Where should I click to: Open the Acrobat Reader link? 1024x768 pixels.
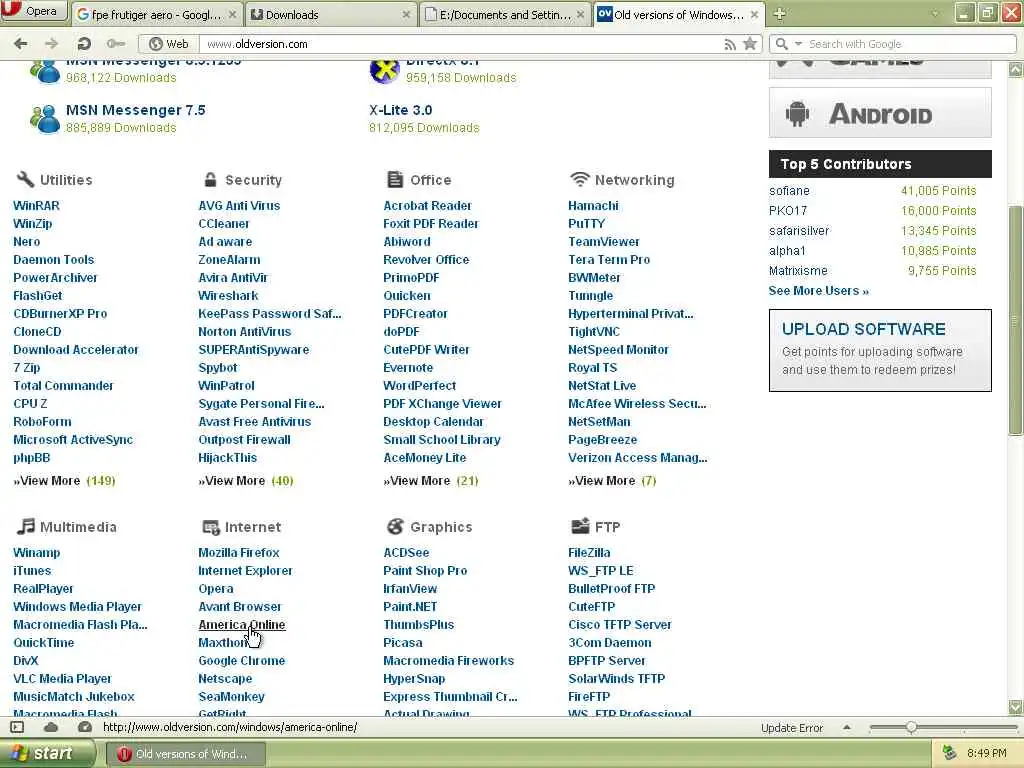pos(427,205)
